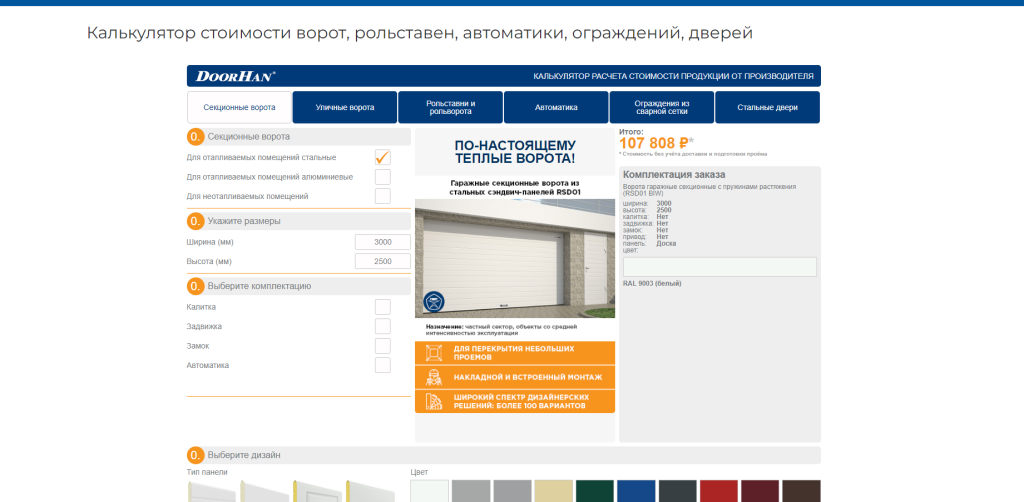Click the round blue badge on the garage photo

[x=434, y=300]
